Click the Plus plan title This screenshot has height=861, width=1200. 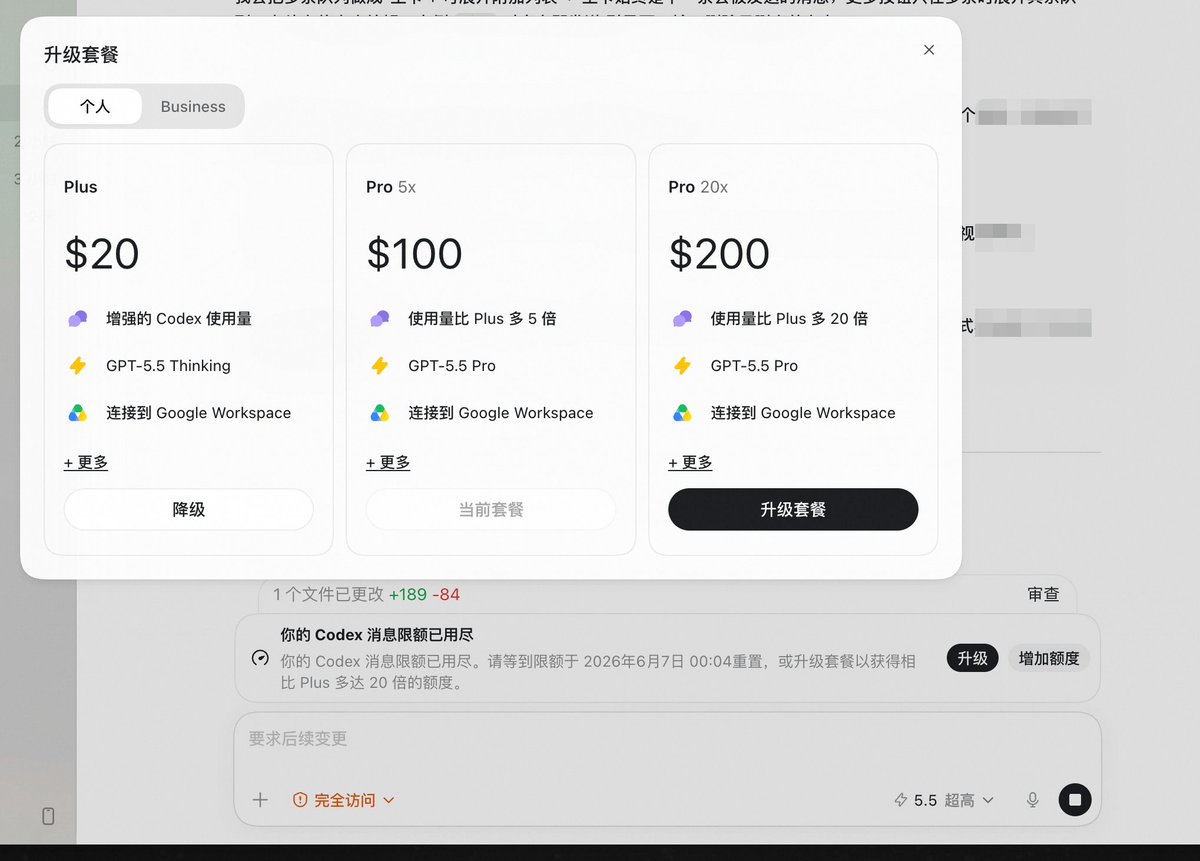point(81,187)
